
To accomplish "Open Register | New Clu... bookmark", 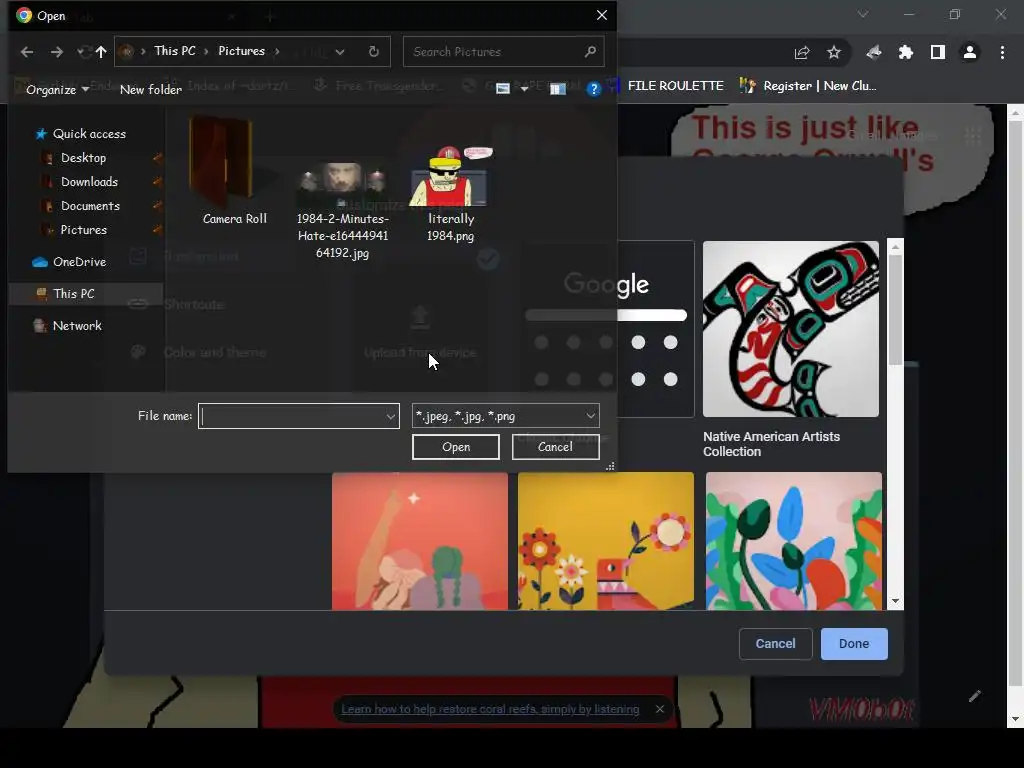I will click(x=808, y=86).
